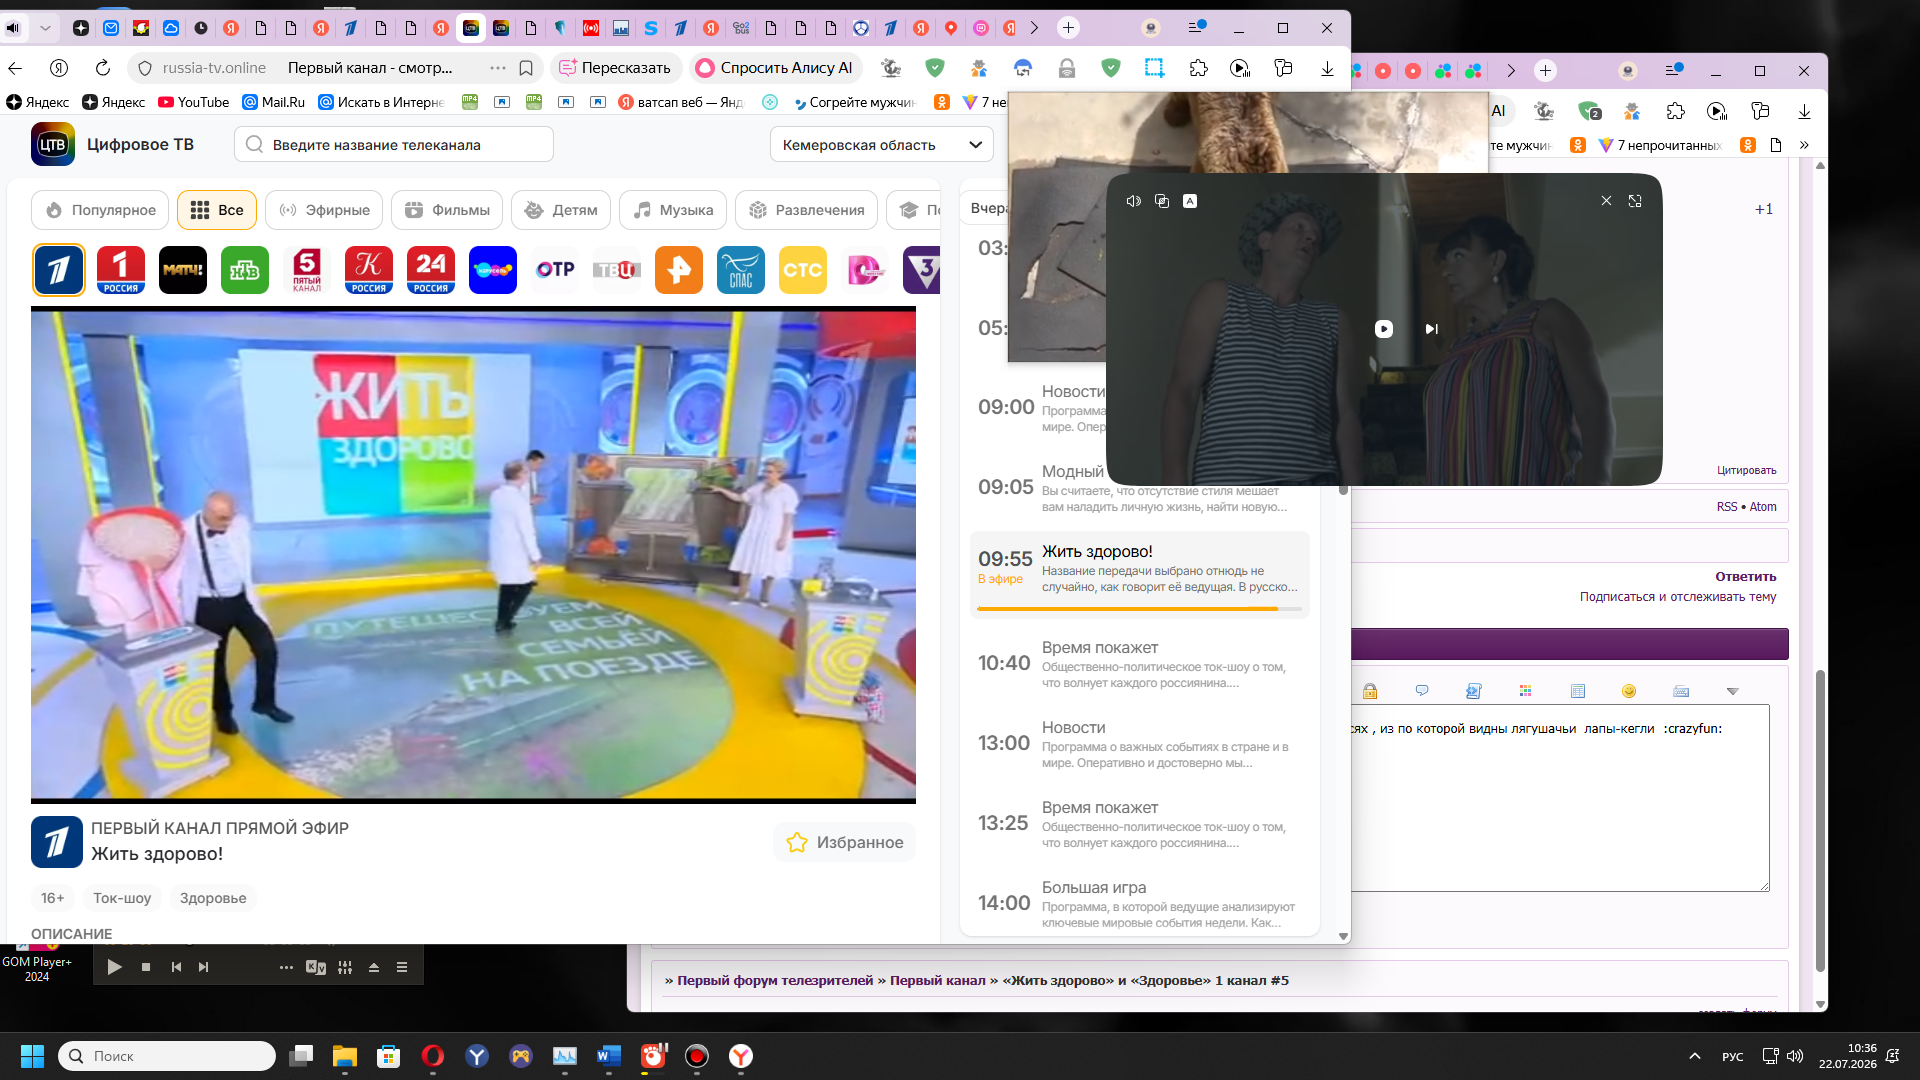Switch to the Фильмы category tab
1920x1080 pixels.
click(447, 210)
